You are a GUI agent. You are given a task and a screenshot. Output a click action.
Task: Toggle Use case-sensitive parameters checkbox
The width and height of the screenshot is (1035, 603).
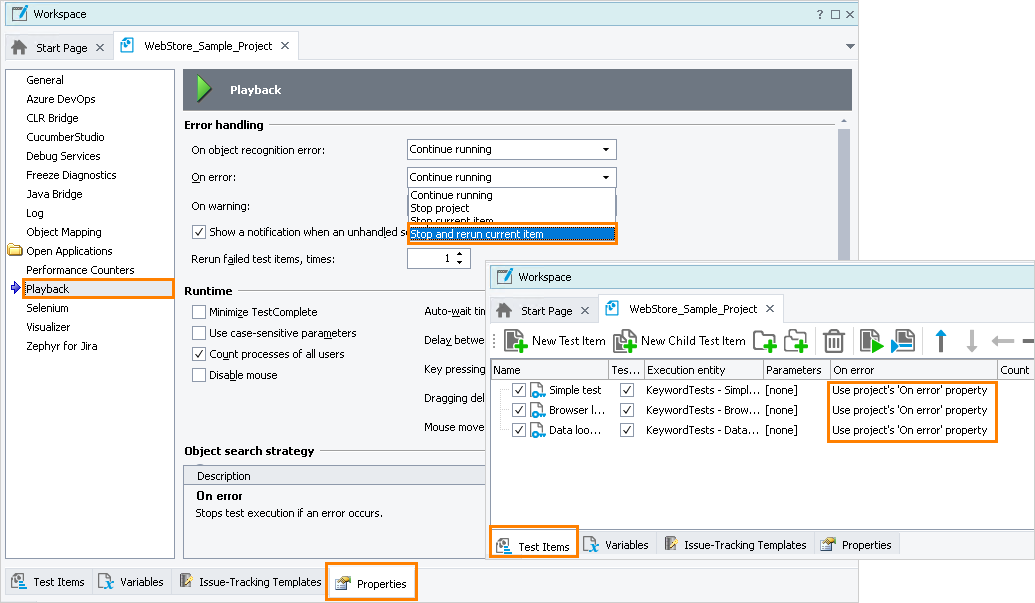point(199,333)
